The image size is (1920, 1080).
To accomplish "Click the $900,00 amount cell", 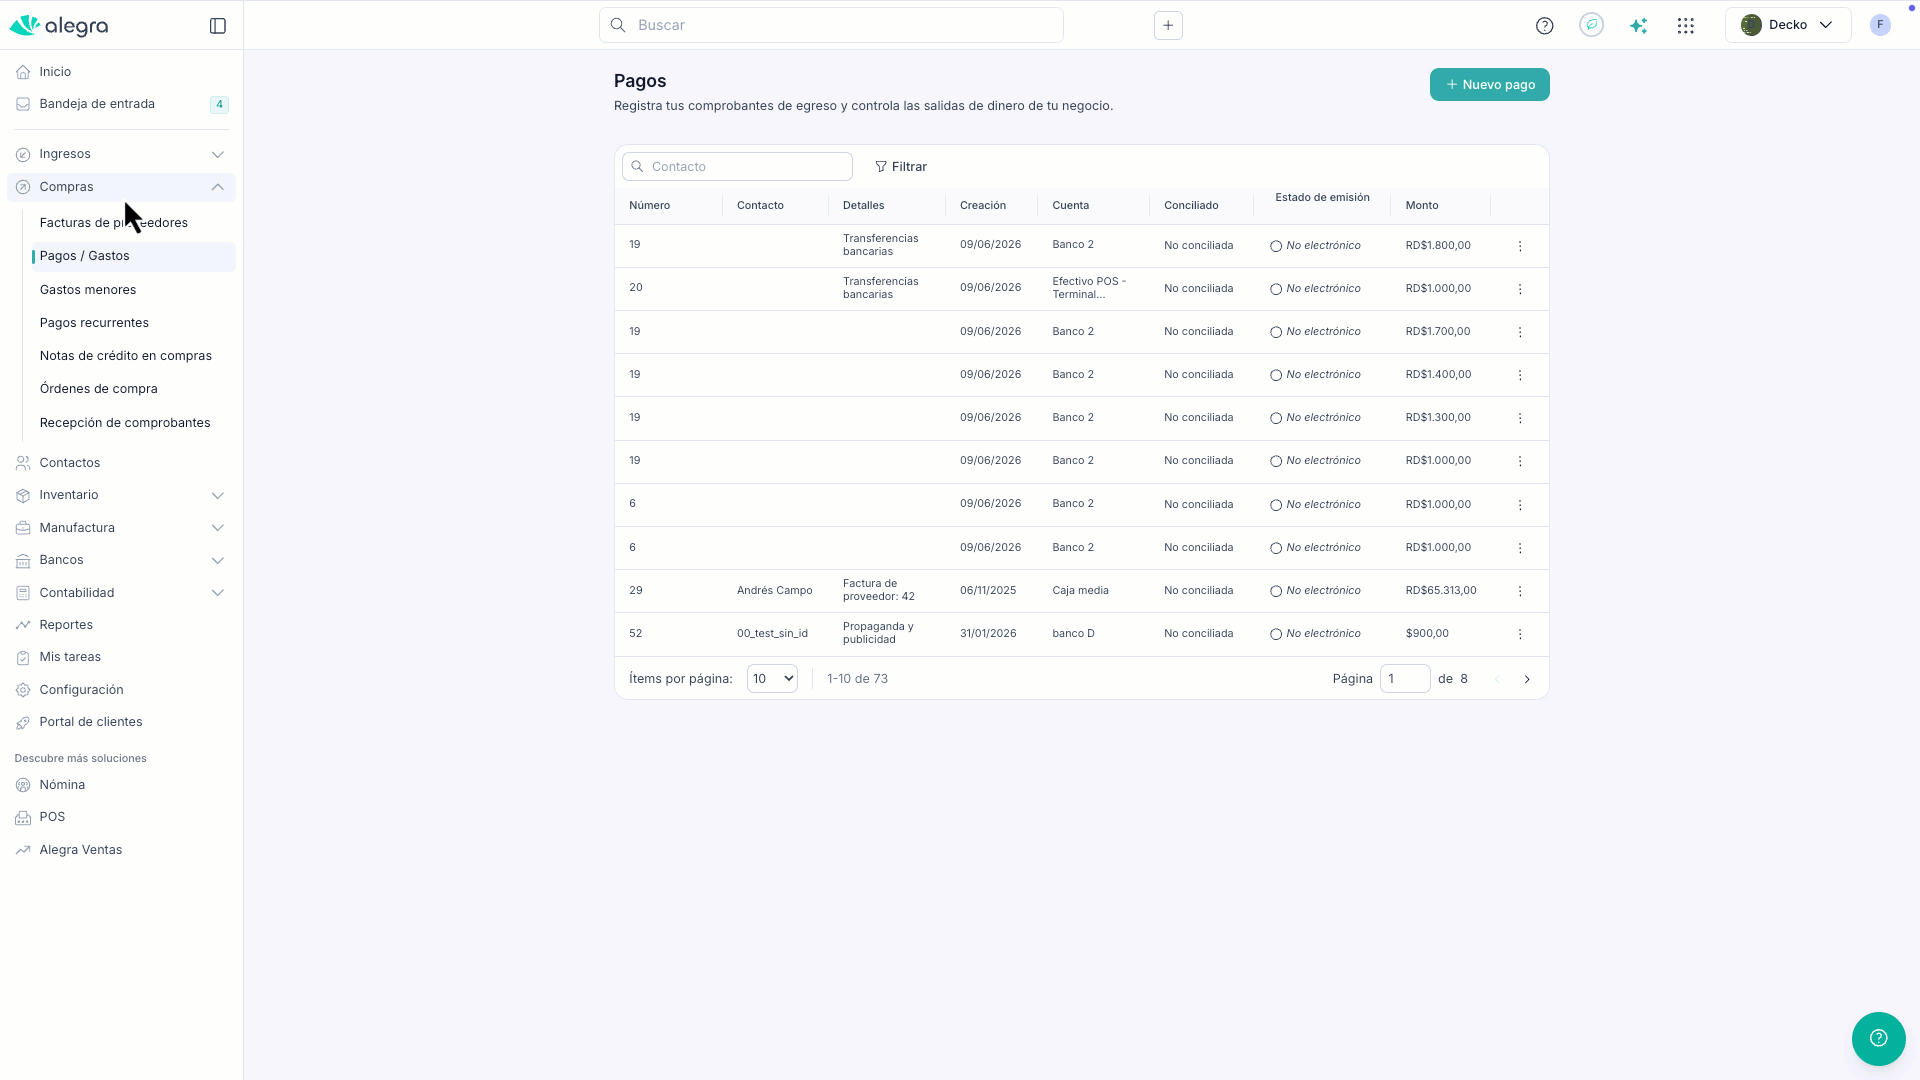I will pos(1427,634).
